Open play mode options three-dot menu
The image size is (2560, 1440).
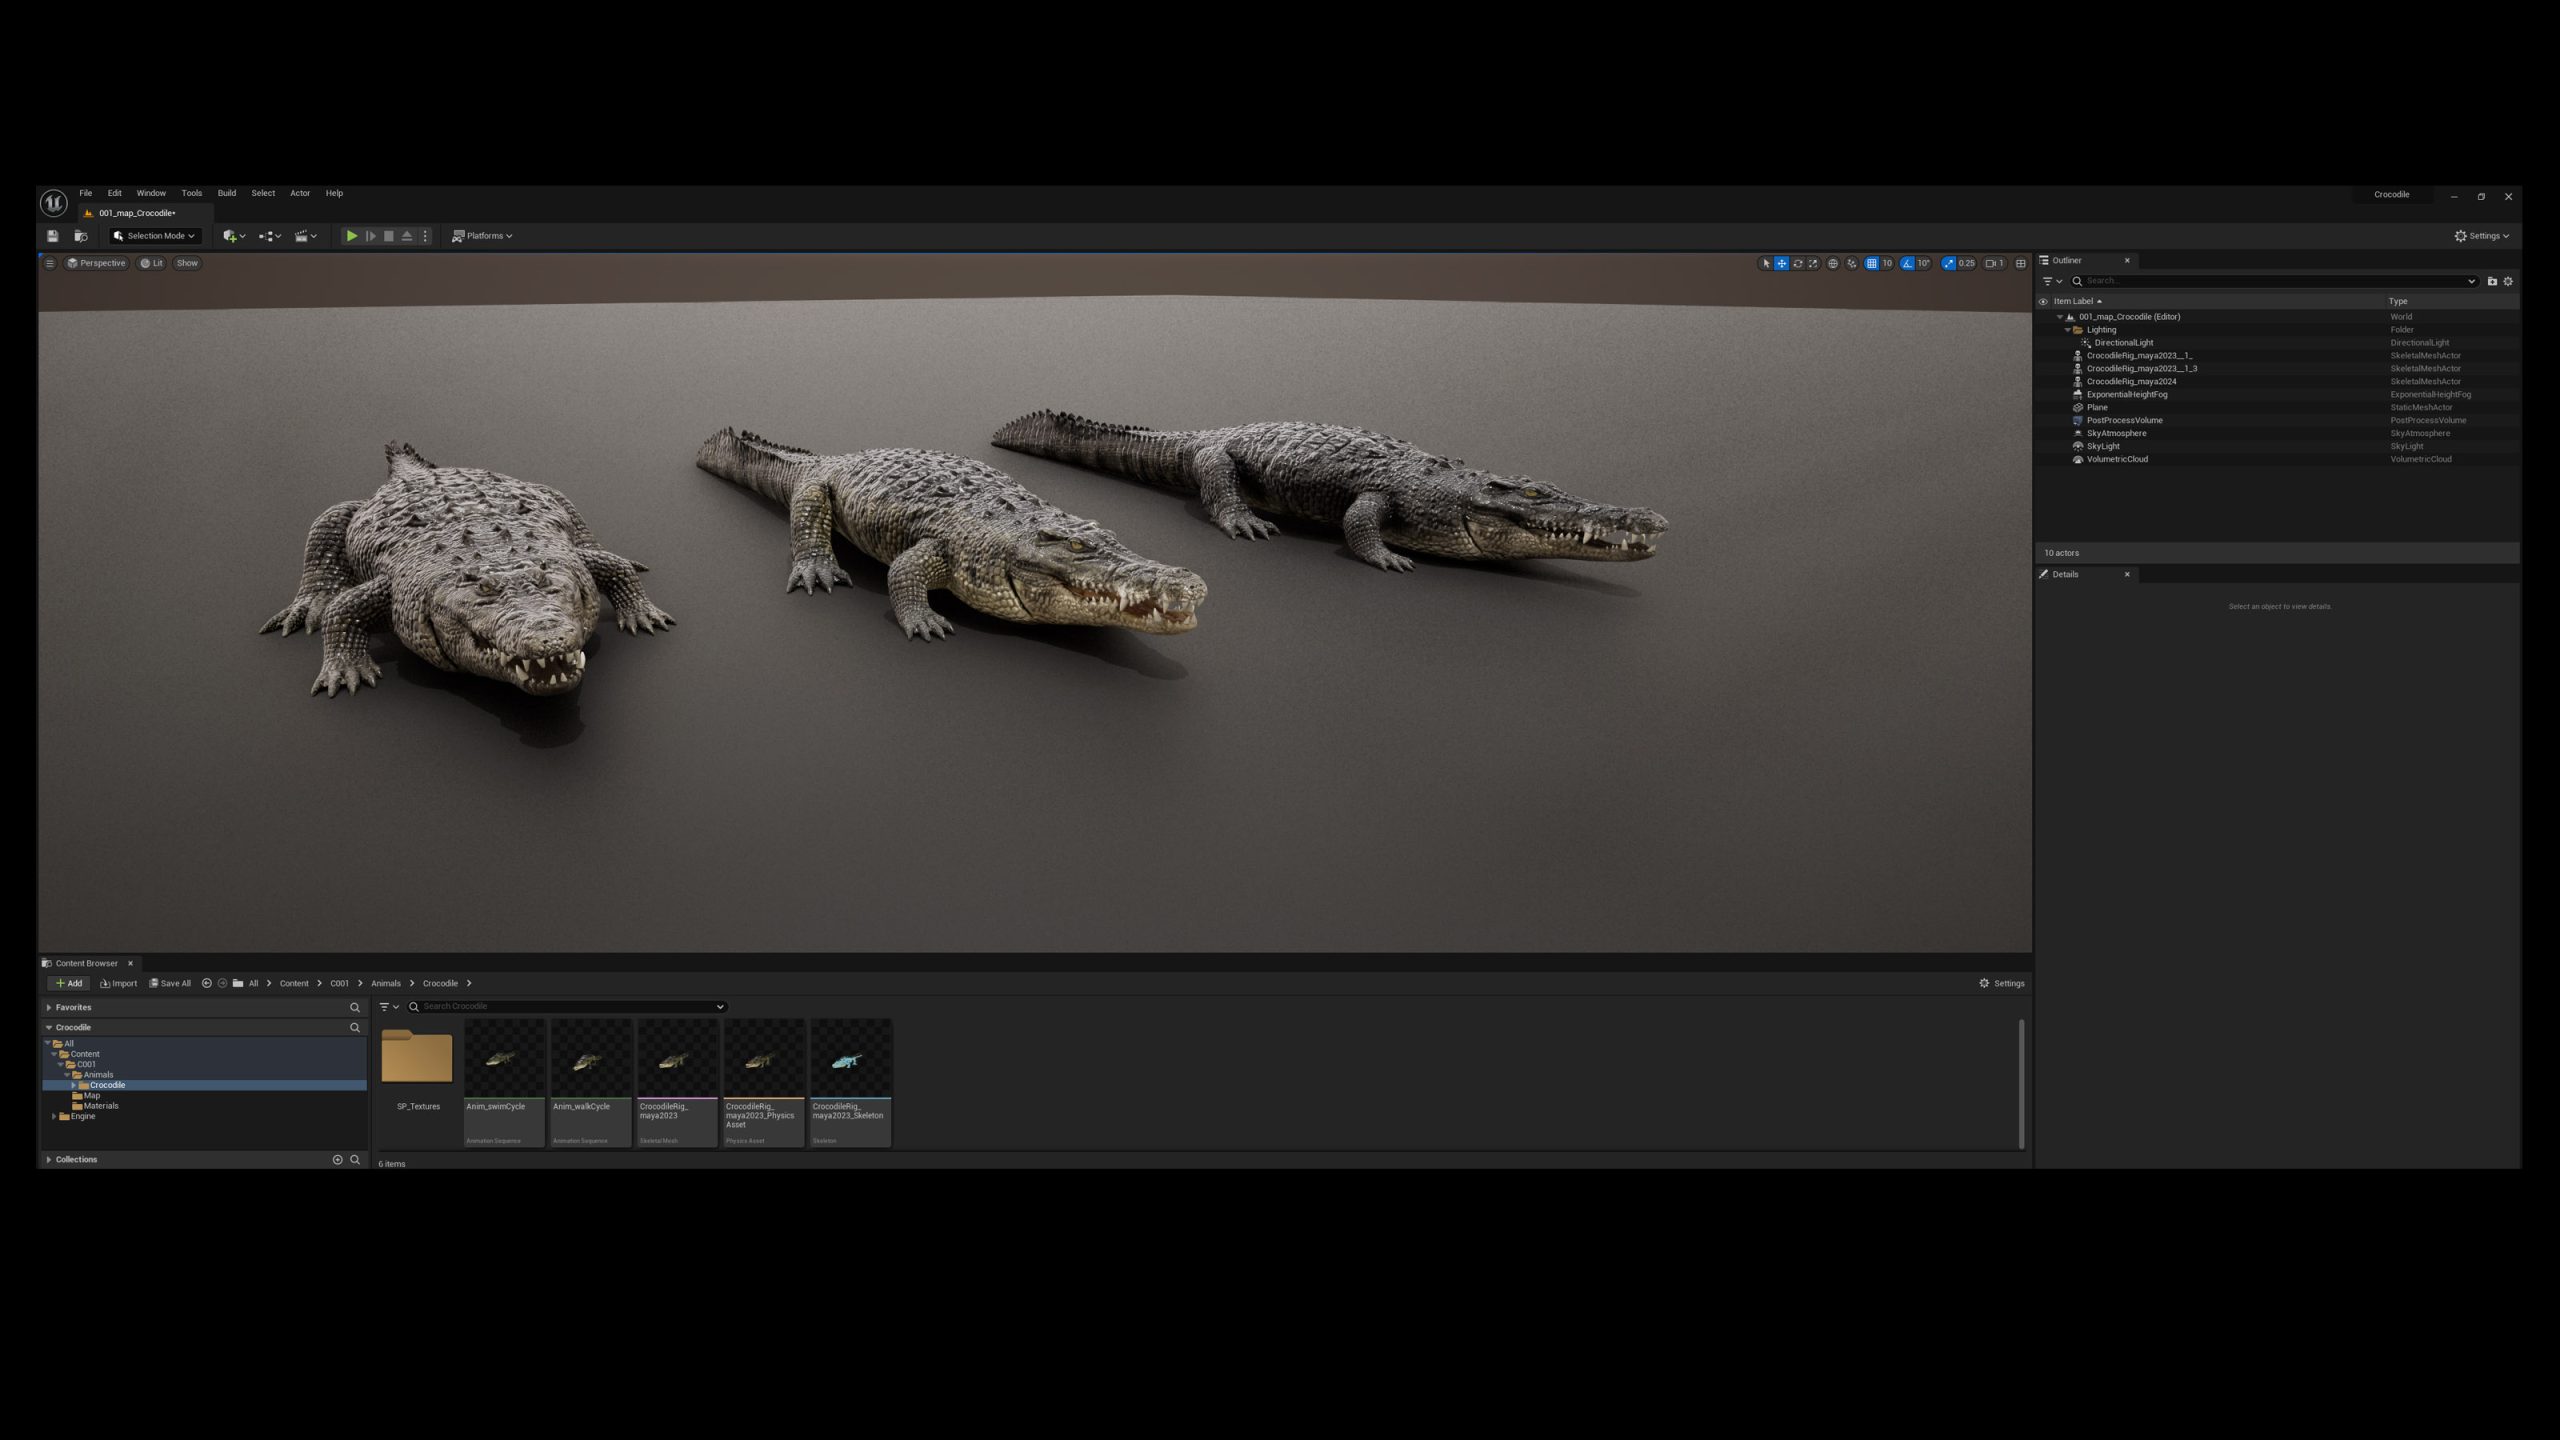(x=425, y=236)
